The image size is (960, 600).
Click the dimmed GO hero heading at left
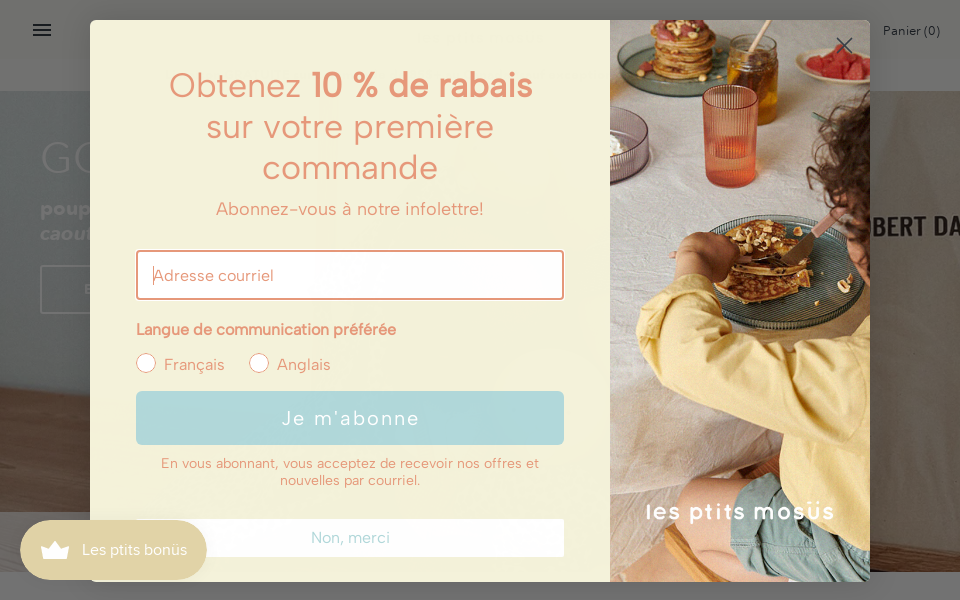tap(66, 158)
